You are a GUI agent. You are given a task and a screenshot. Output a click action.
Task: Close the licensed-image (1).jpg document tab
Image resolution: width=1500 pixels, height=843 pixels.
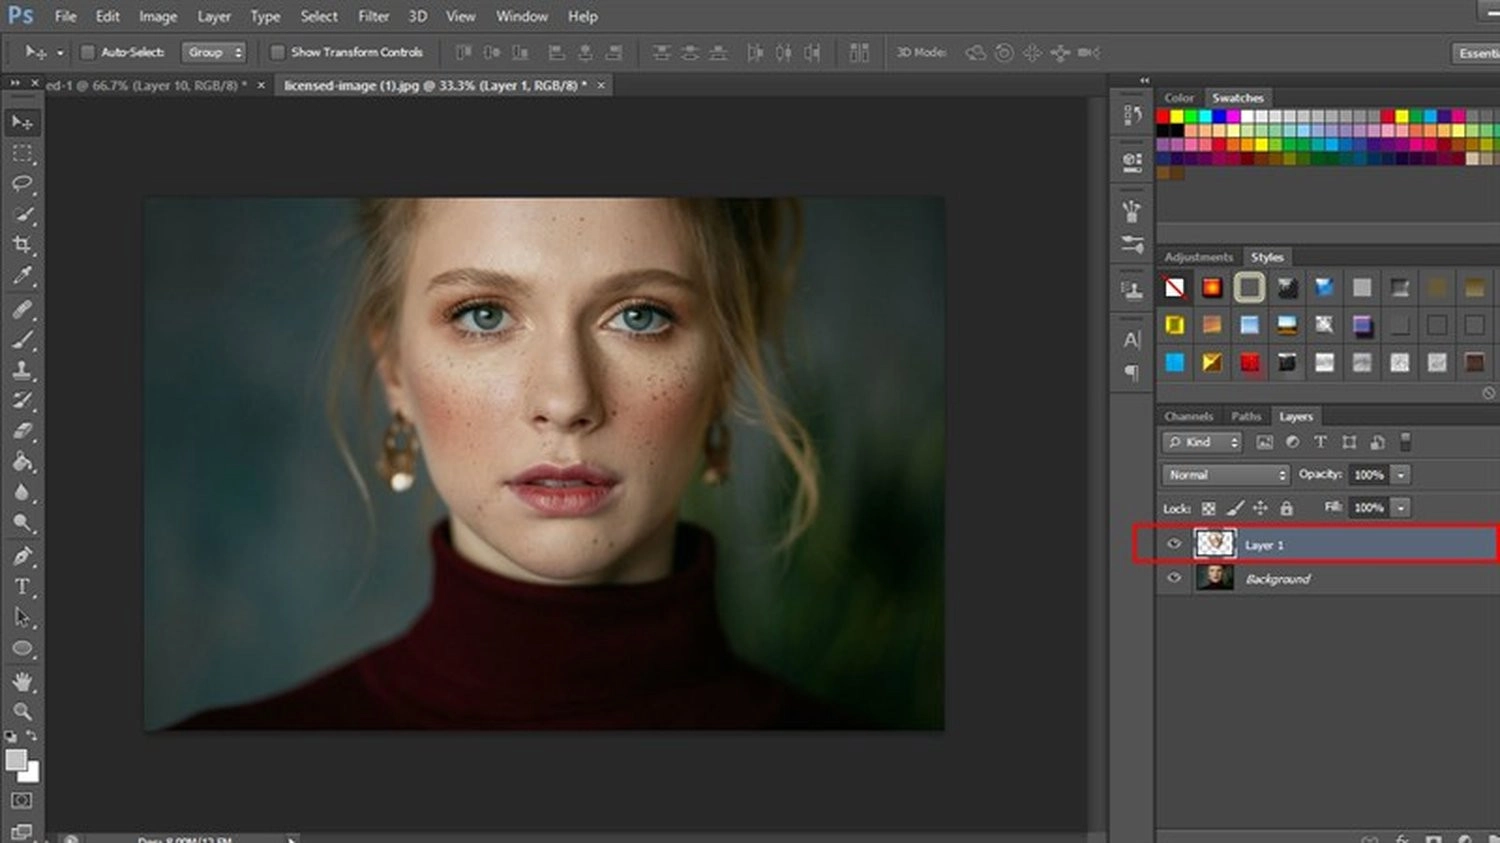601,86
